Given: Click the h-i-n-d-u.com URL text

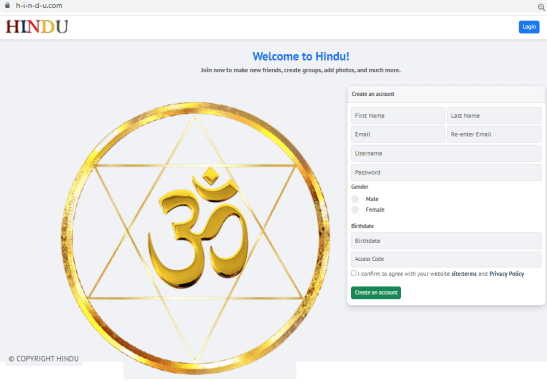Looking at the screenshot, I should tap(39, 6).
